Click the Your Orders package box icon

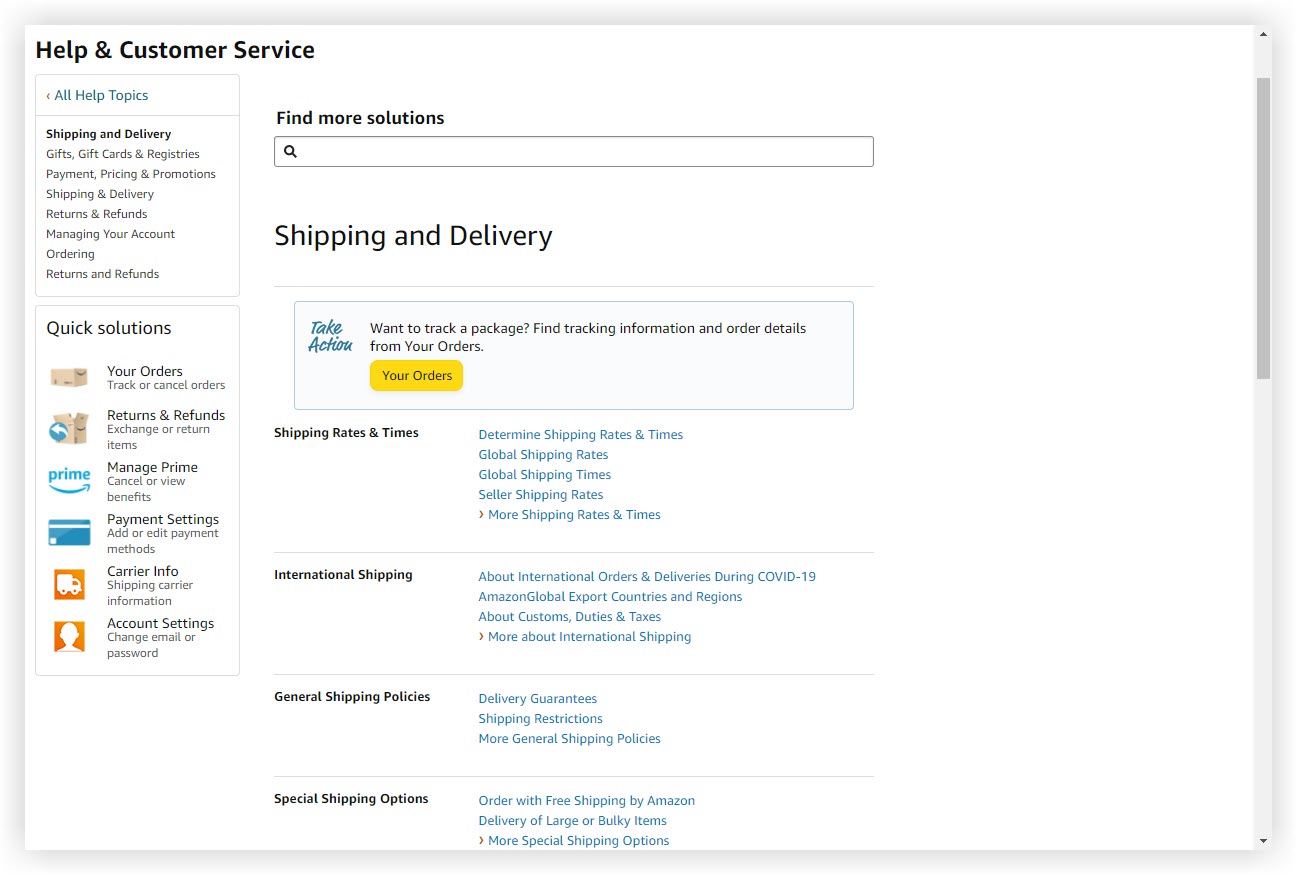[69, 377]
